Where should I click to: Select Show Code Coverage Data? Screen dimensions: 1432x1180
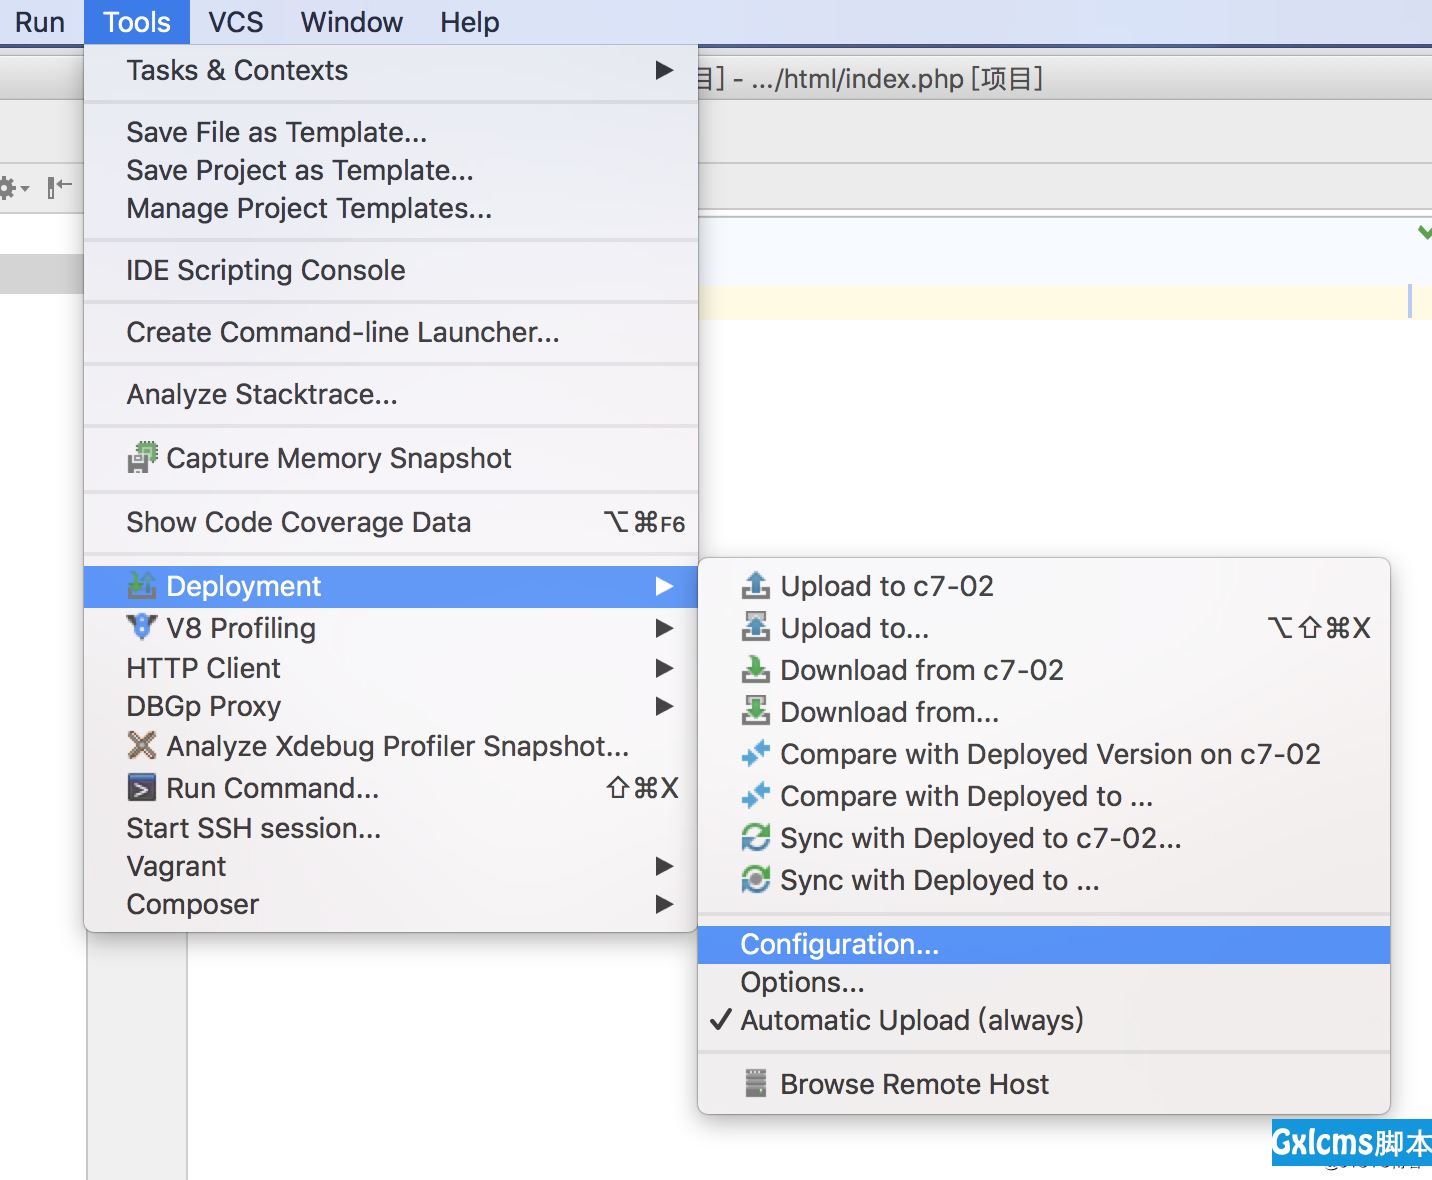click(391, 522)
